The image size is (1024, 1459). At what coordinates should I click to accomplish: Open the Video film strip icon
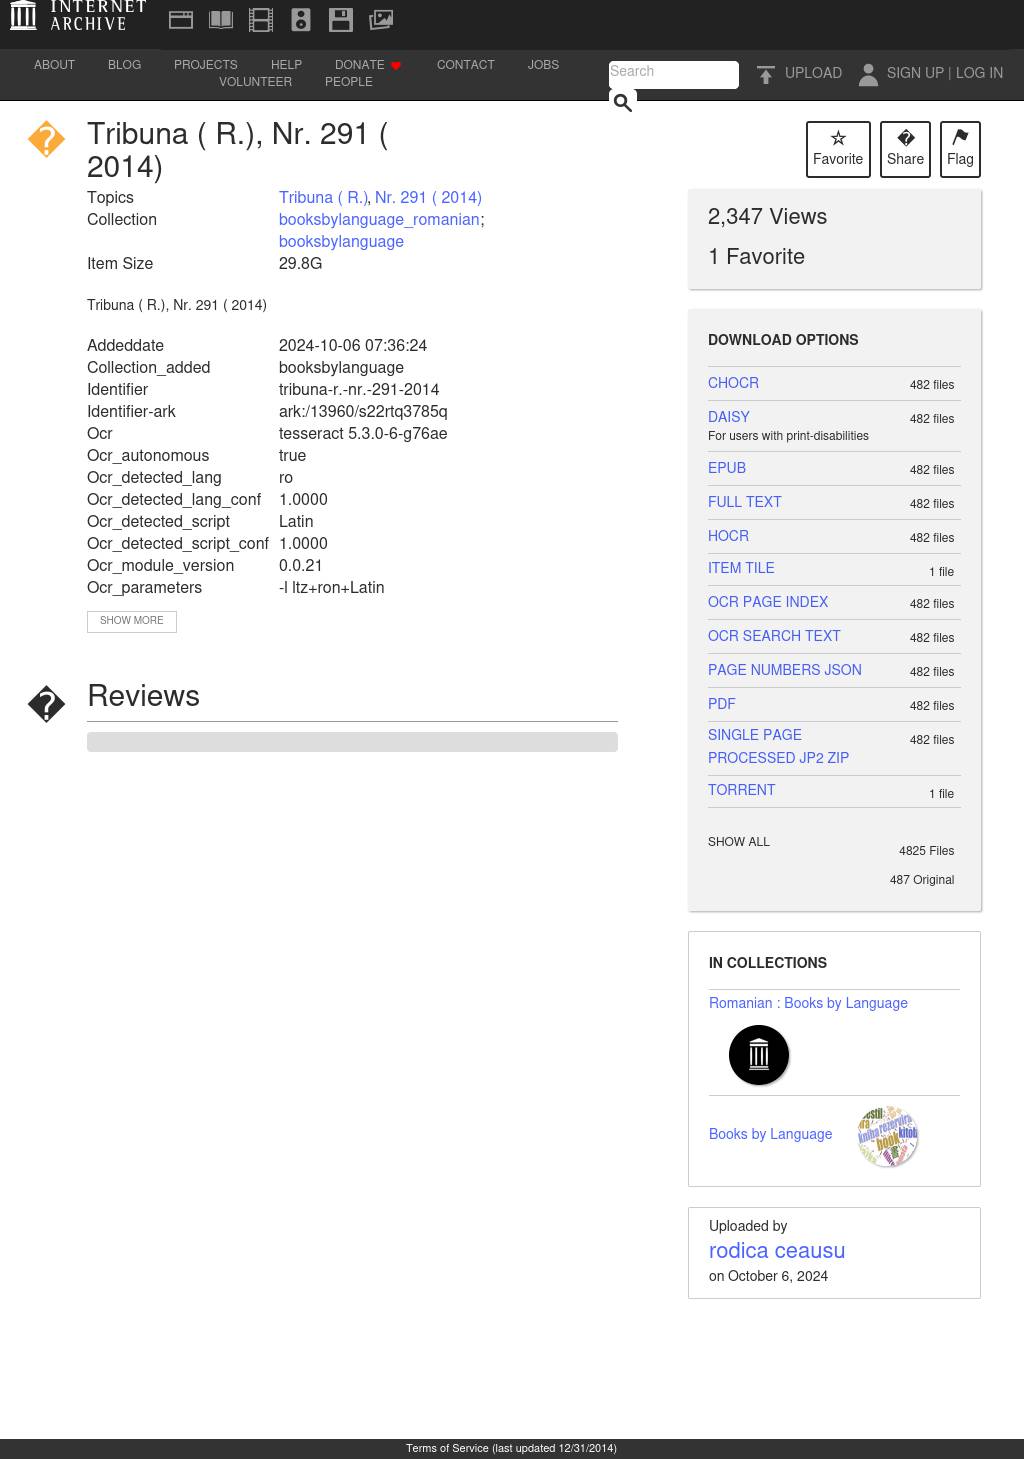click(261, 20)
